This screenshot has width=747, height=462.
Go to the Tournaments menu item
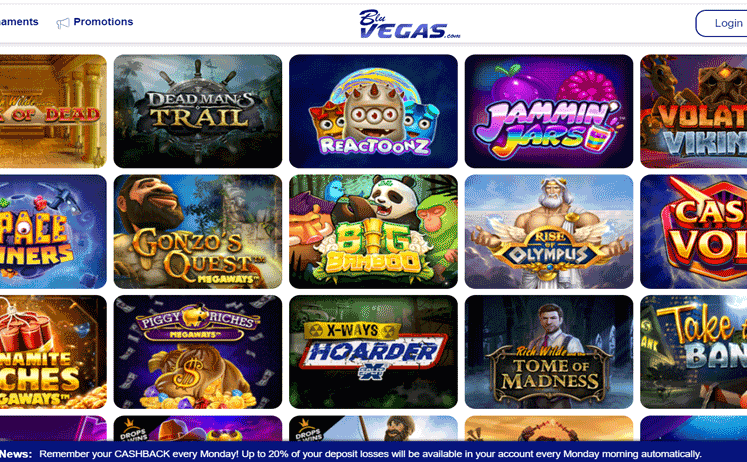click(x=19, y=22)
